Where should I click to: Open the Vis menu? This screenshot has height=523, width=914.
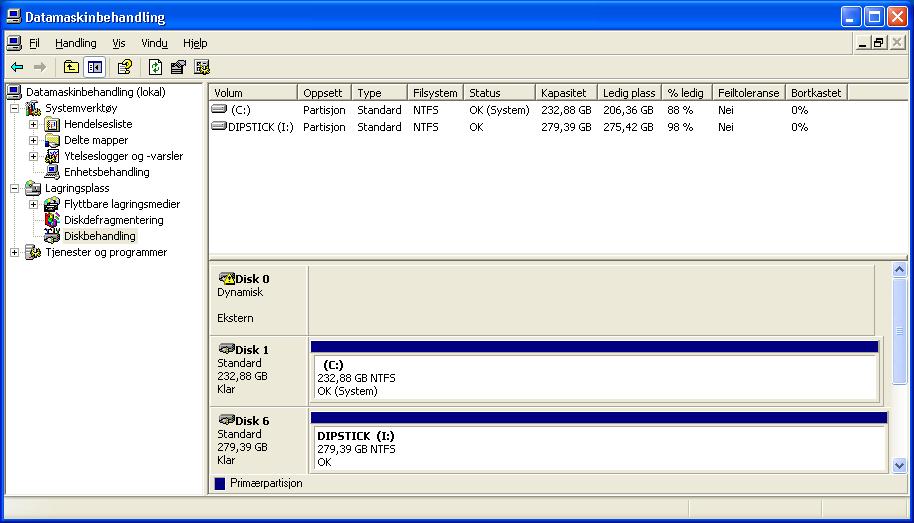tap(119, 43)
